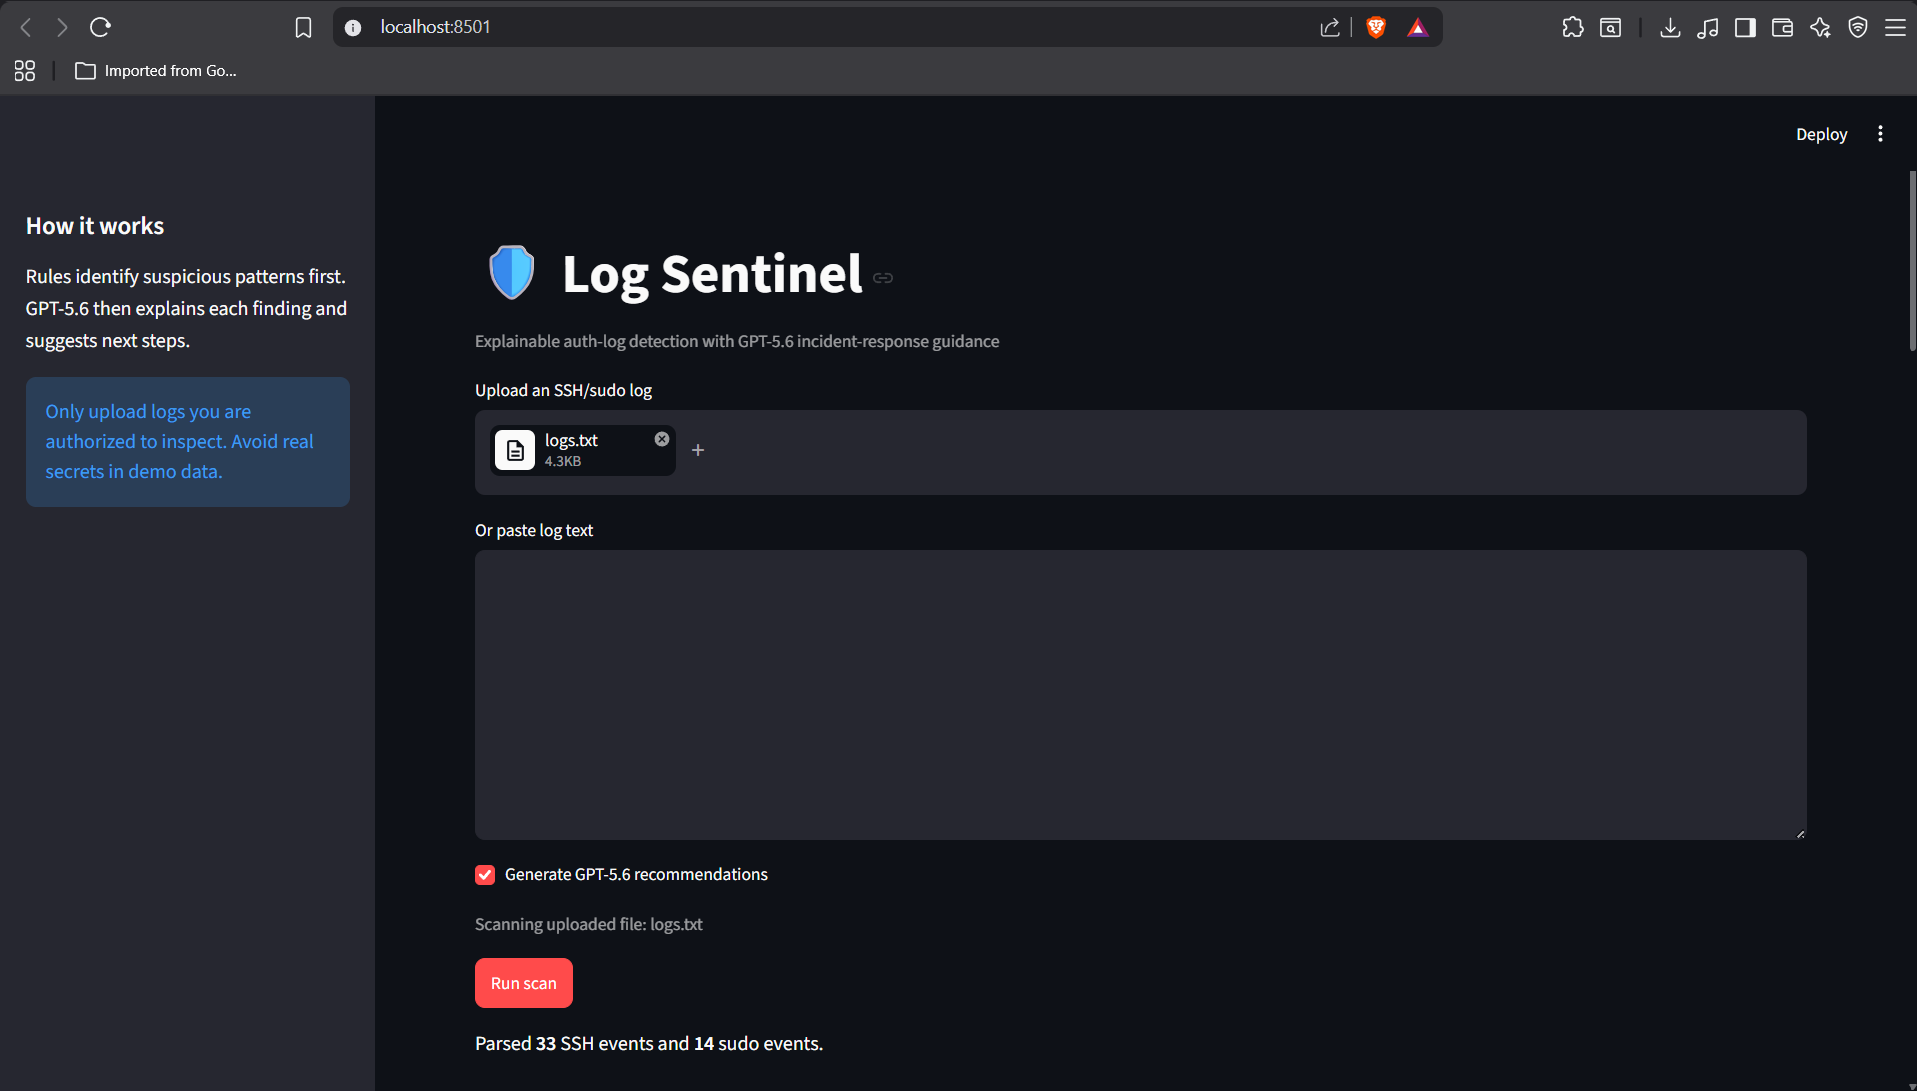The image size is (1917, 1091).
Task: Open the browser hamburger menu
Action: tap(1895, 27)
